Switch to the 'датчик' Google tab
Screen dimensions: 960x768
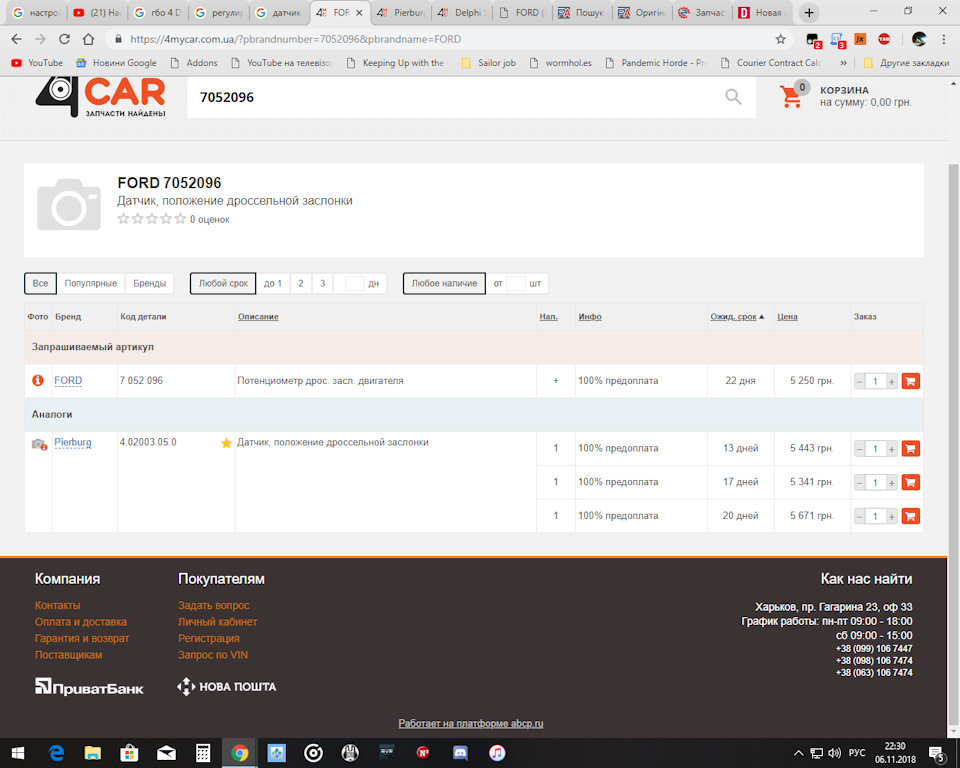pos(279,13)
